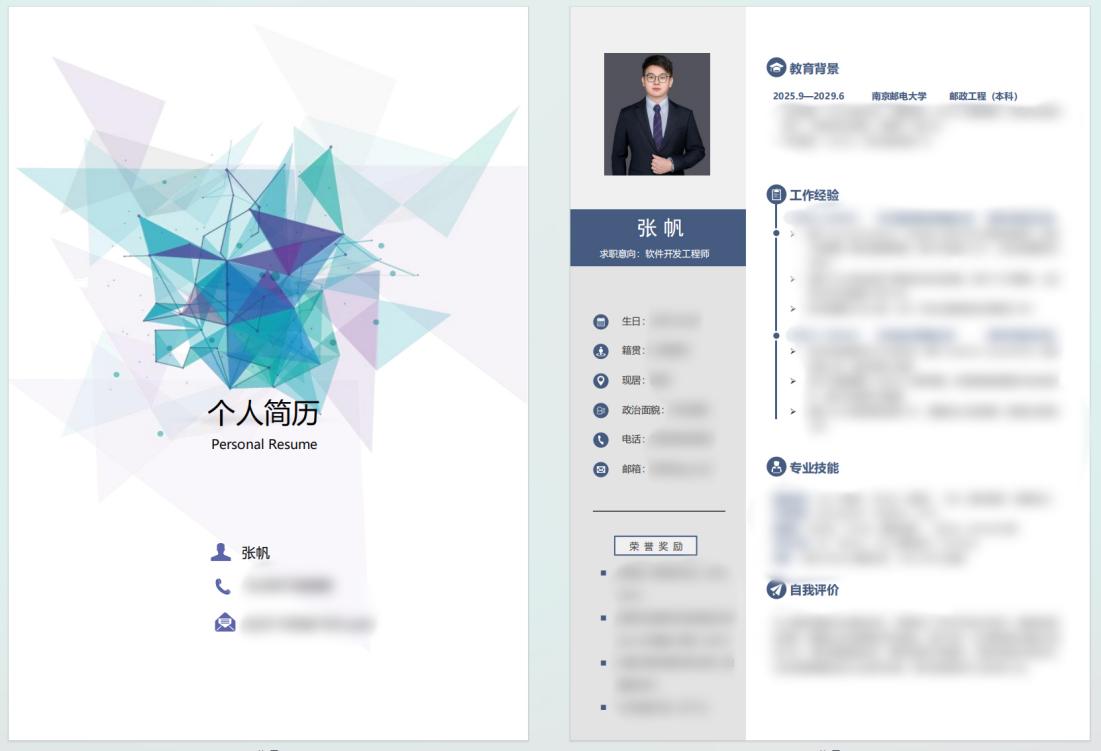This screenshot has width=1101, height=751.
Task: Select the user icon beside 张帆 on cover
Action: [220, 552]
